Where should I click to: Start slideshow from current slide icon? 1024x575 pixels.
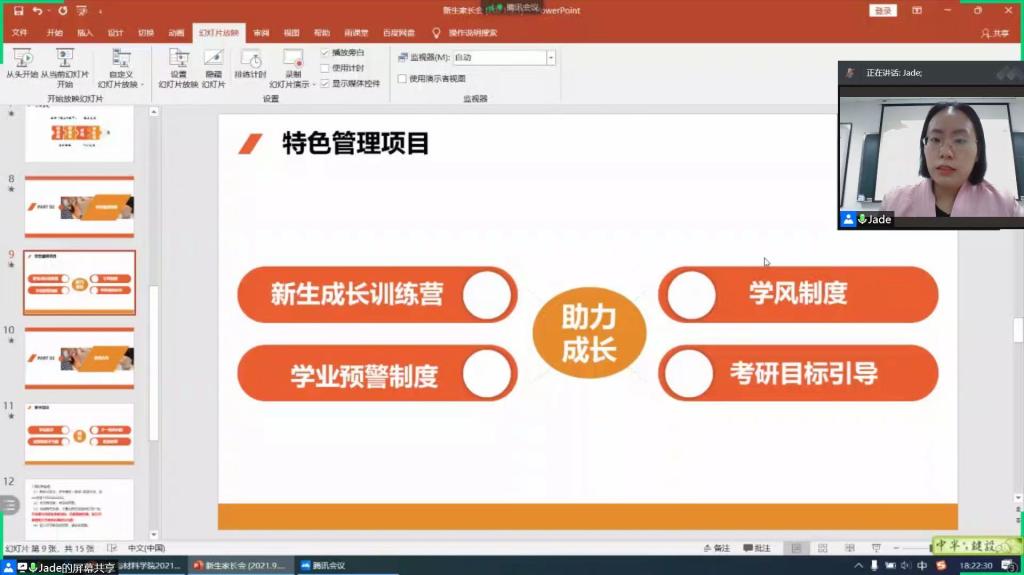(64, 60)
